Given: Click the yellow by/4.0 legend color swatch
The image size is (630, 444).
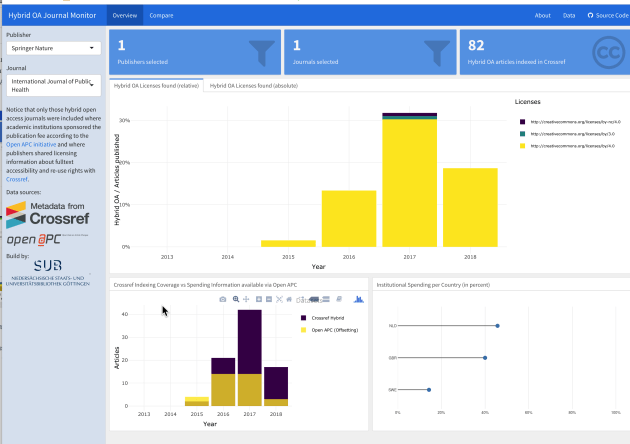Looking at the screenshot, I should (522, 146).
